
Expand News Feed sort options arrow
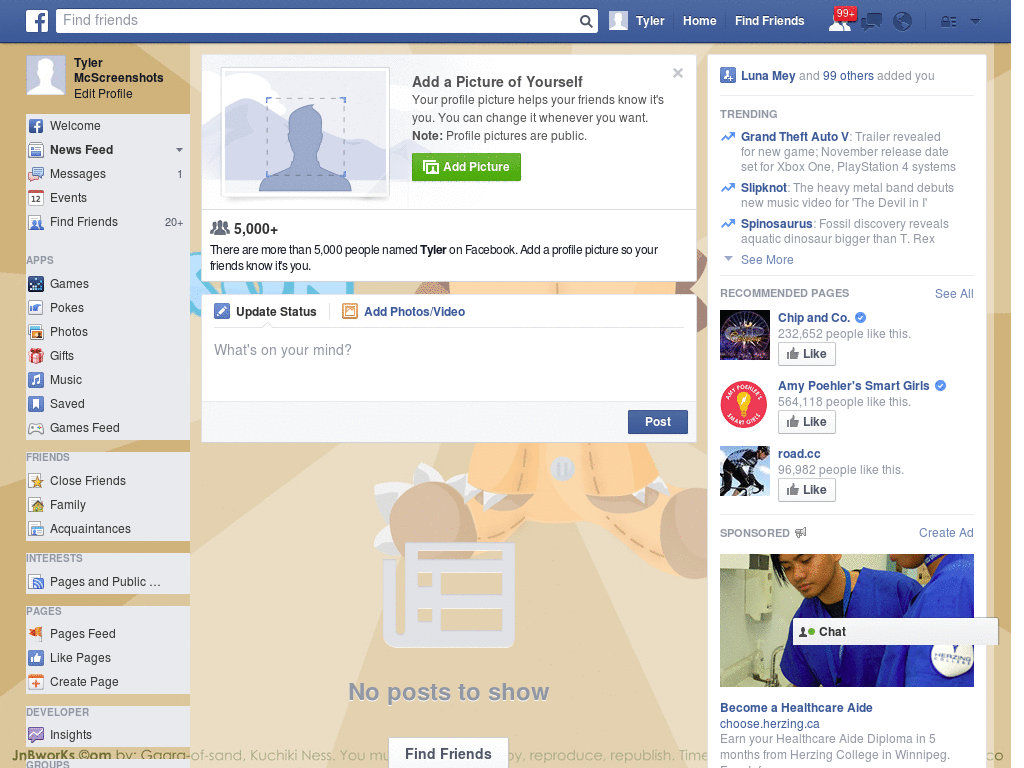tap(179, 150)
